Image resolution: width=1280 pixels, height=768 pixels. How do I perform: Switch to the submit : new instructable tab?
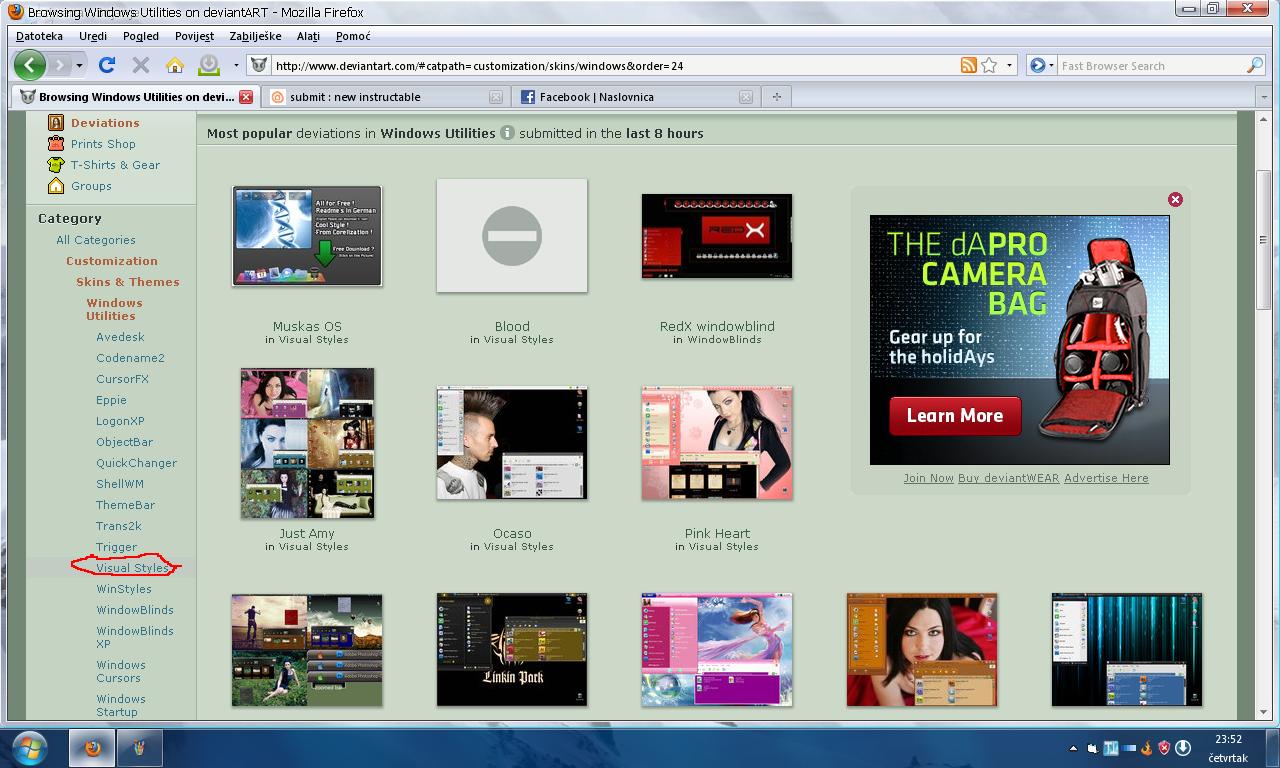387,97
